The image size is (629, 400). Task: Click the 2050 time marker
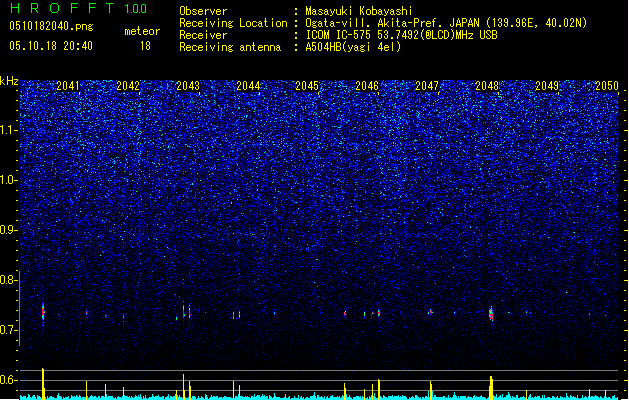tap(607, 86)
